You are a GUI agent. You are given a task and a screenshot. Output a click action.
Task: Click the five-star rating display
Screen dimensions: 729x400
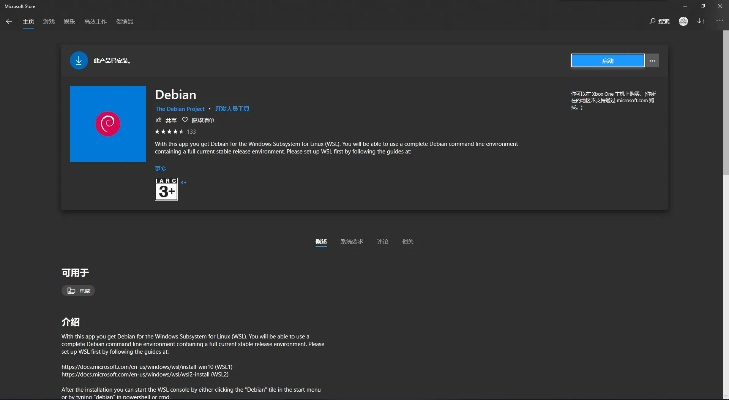(169, 131)
